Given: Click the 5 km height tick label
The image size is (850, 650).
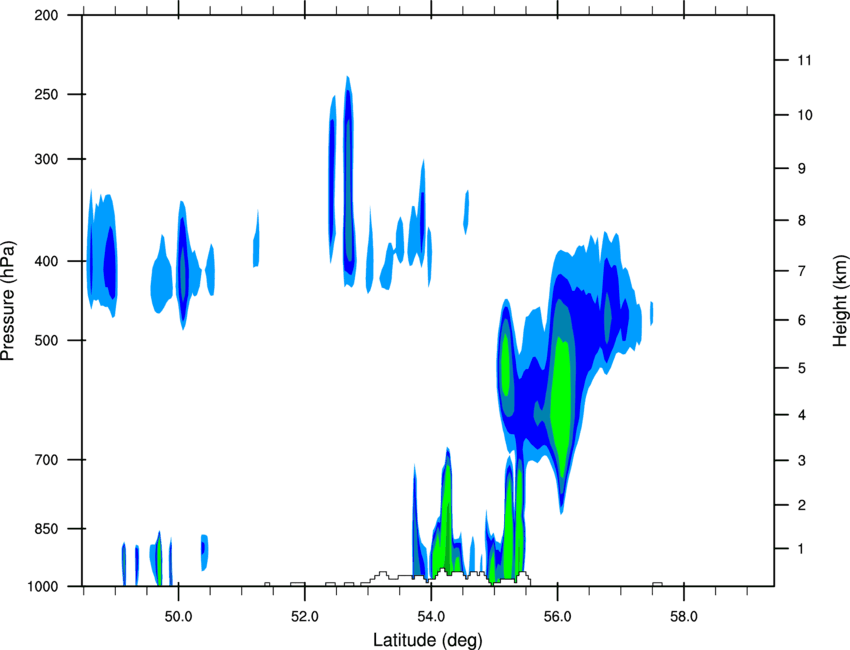Looking at the screenshot, I should [x=802, y=368].
